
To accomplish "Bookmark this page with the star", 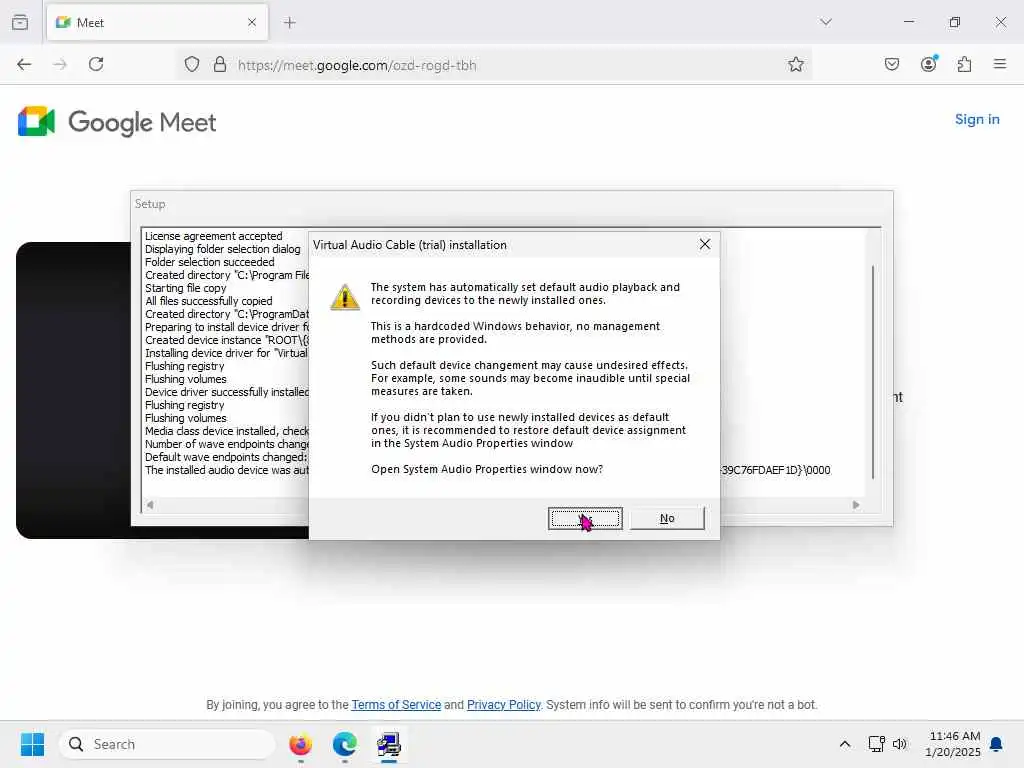I will 795,64.
